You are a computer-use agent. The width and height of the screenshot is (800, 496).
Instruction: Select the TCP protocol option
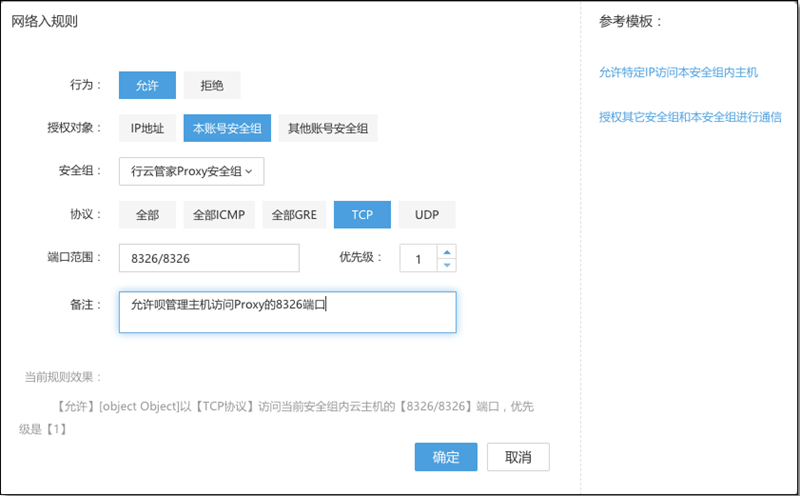click(362, 214)
